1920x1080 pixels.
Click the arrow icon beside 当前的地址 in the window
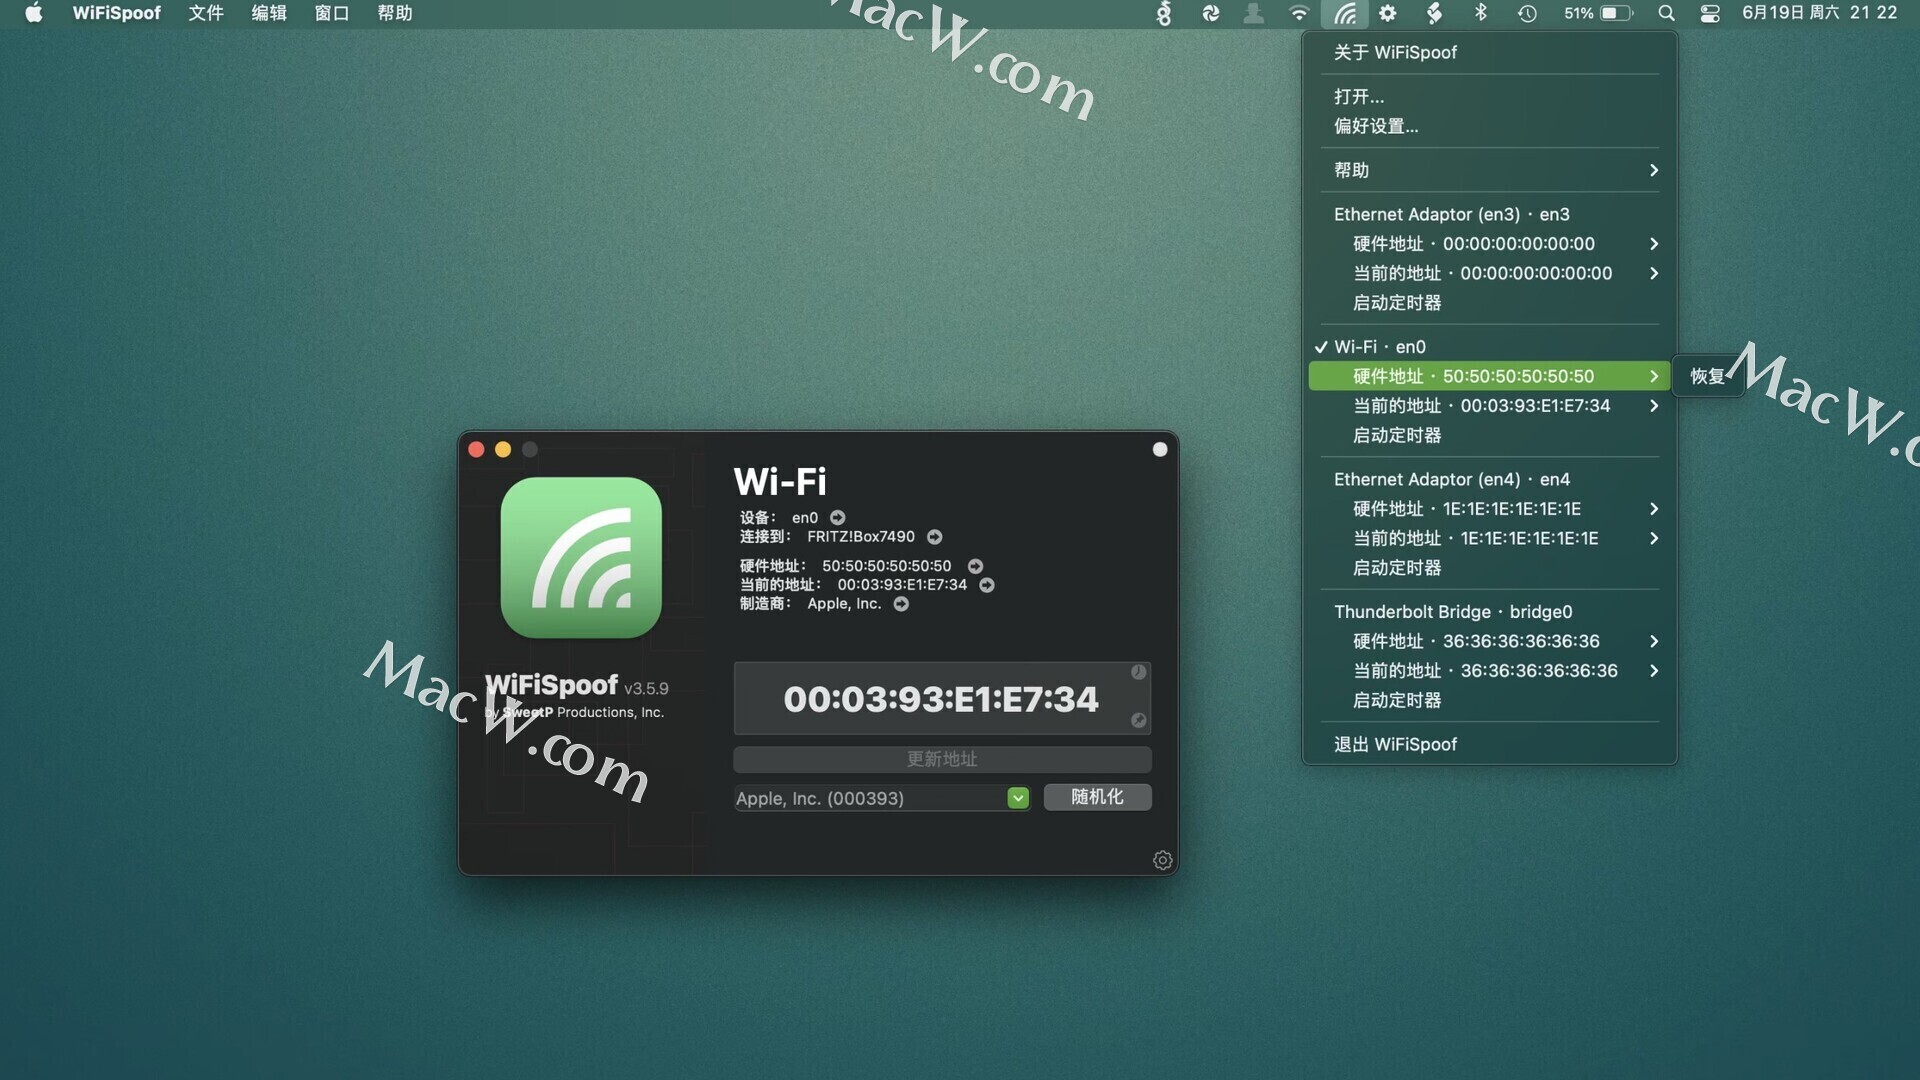(x=987, y=585)
